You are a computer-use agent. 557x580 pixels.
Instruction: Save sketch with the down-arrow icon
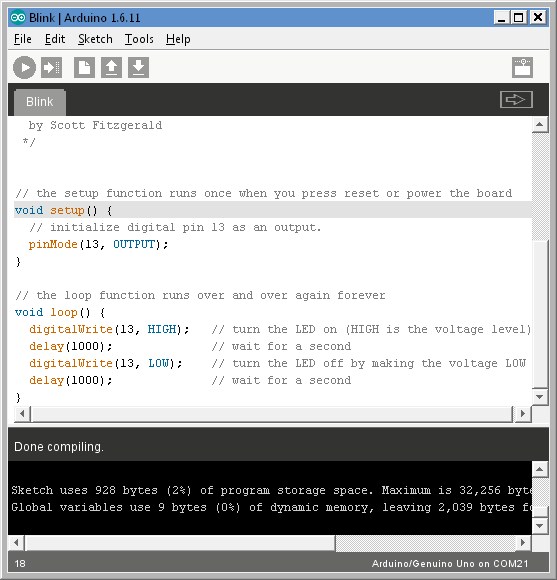[138, 68]
